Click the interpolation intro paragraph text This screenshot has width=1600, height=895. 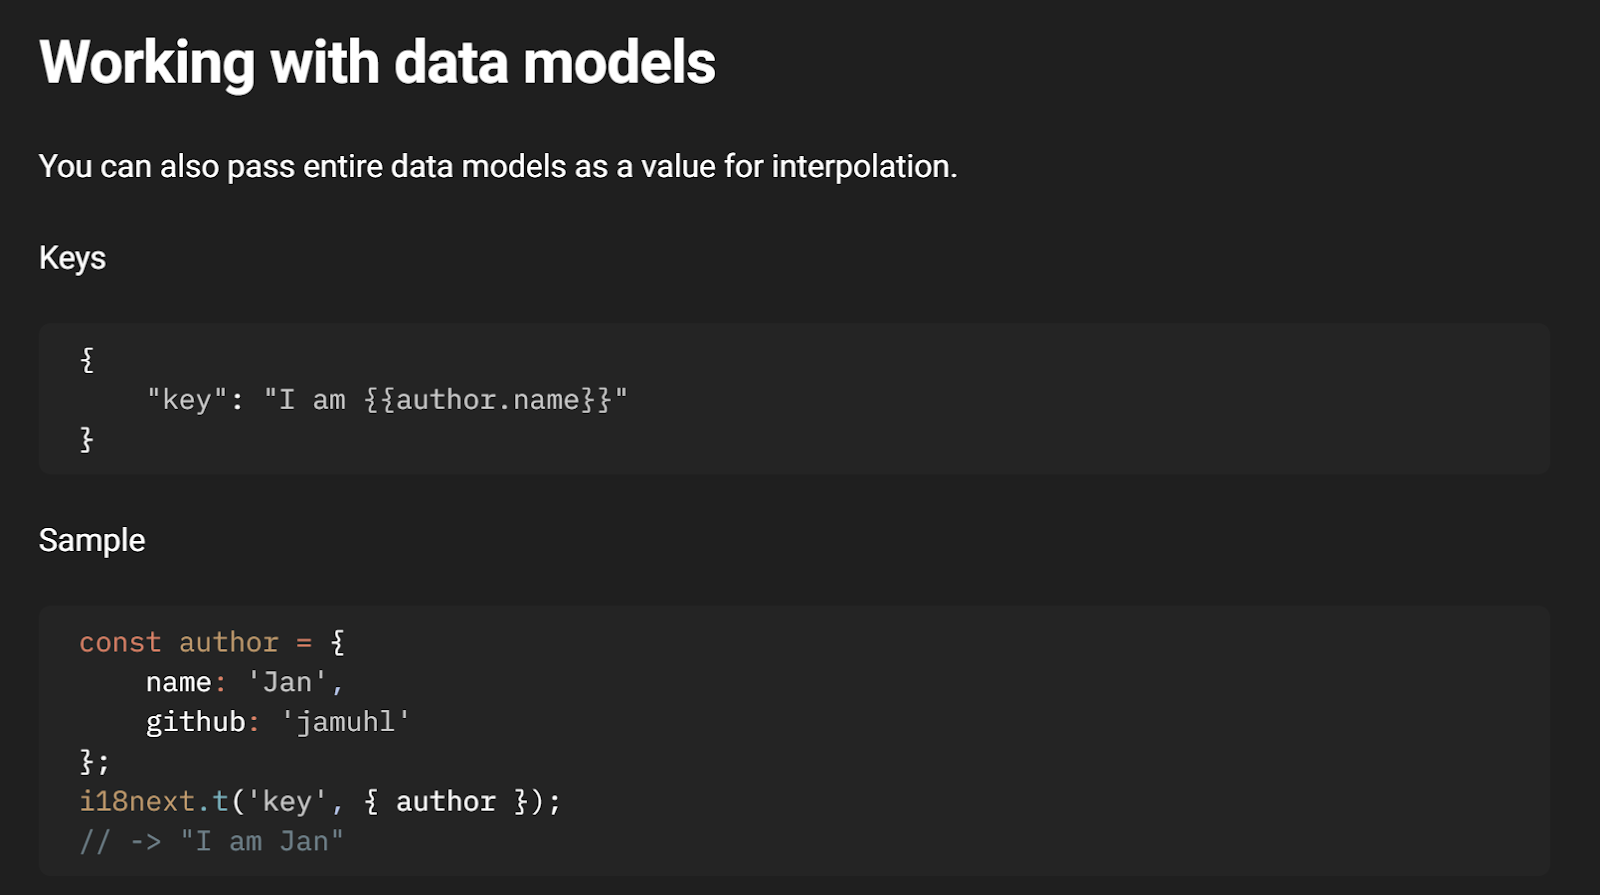click(x=498, y=166)
